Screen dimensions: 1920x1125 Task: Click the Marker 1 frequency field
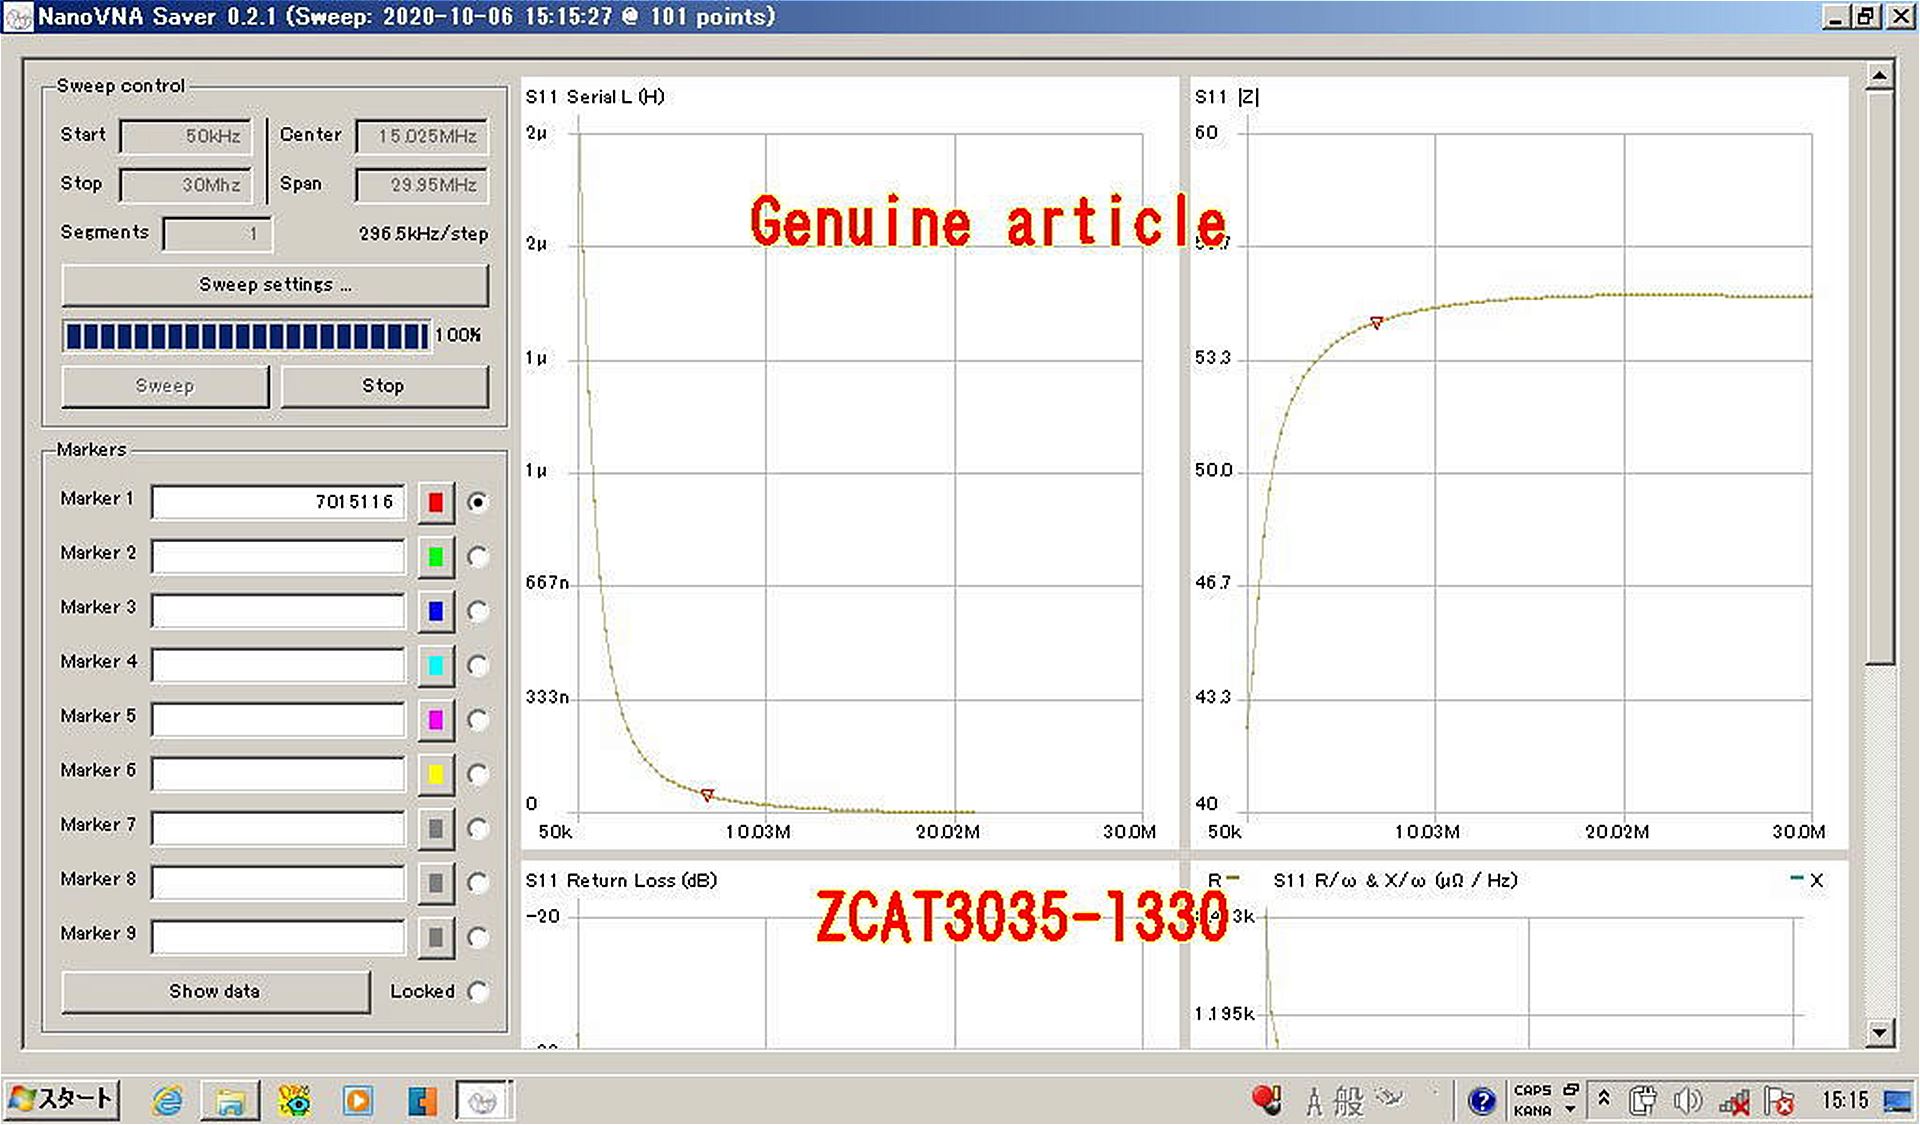tap(278, 502)
